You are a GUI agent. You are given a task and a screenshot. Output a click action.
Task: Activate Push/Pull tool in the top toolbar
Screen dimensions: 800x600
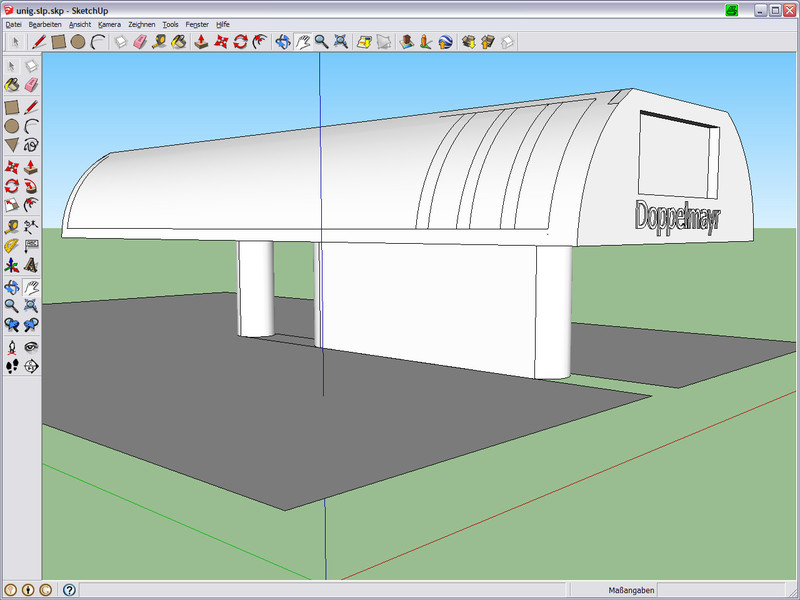click(x=202, y=42)
